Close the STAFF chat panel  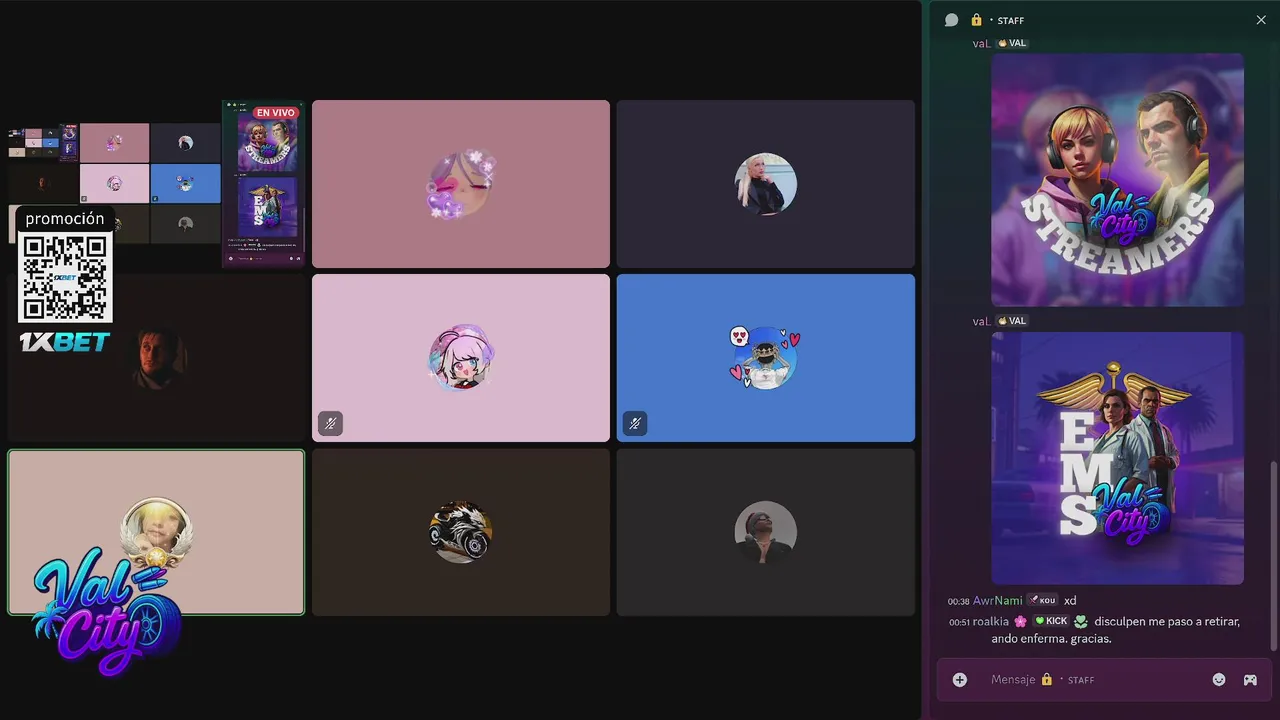1261,20
